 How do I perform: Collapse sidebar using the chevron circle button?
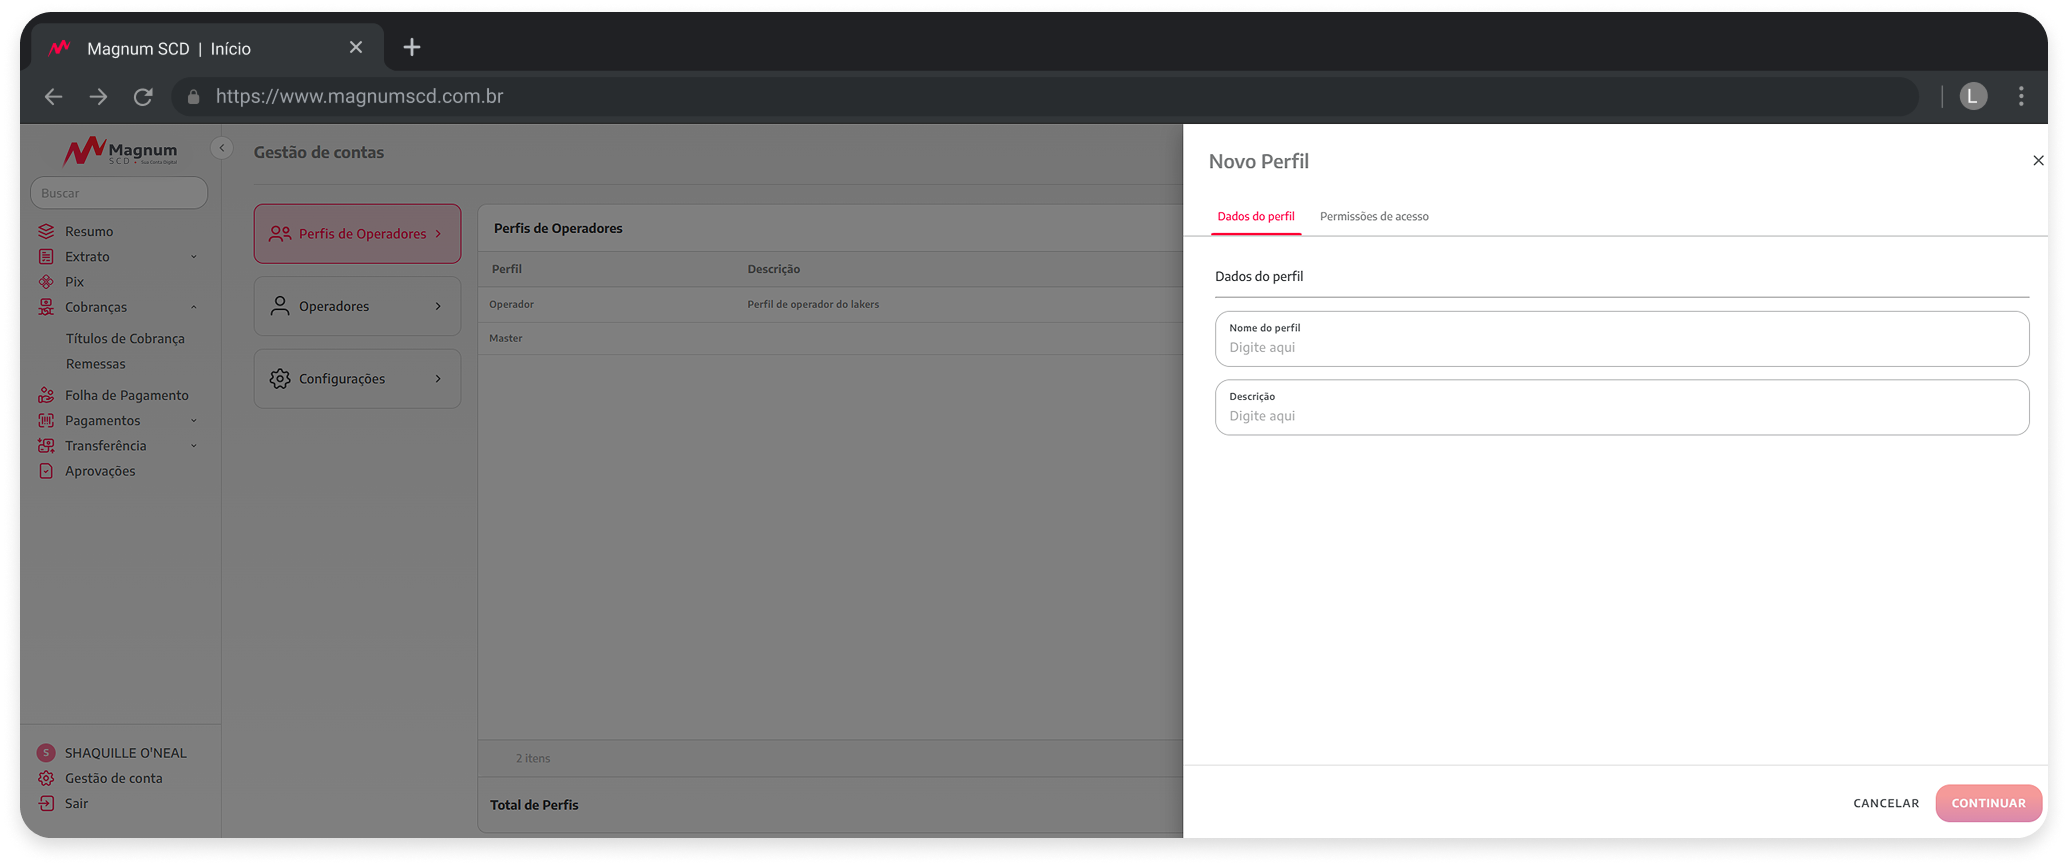(222, 148)
